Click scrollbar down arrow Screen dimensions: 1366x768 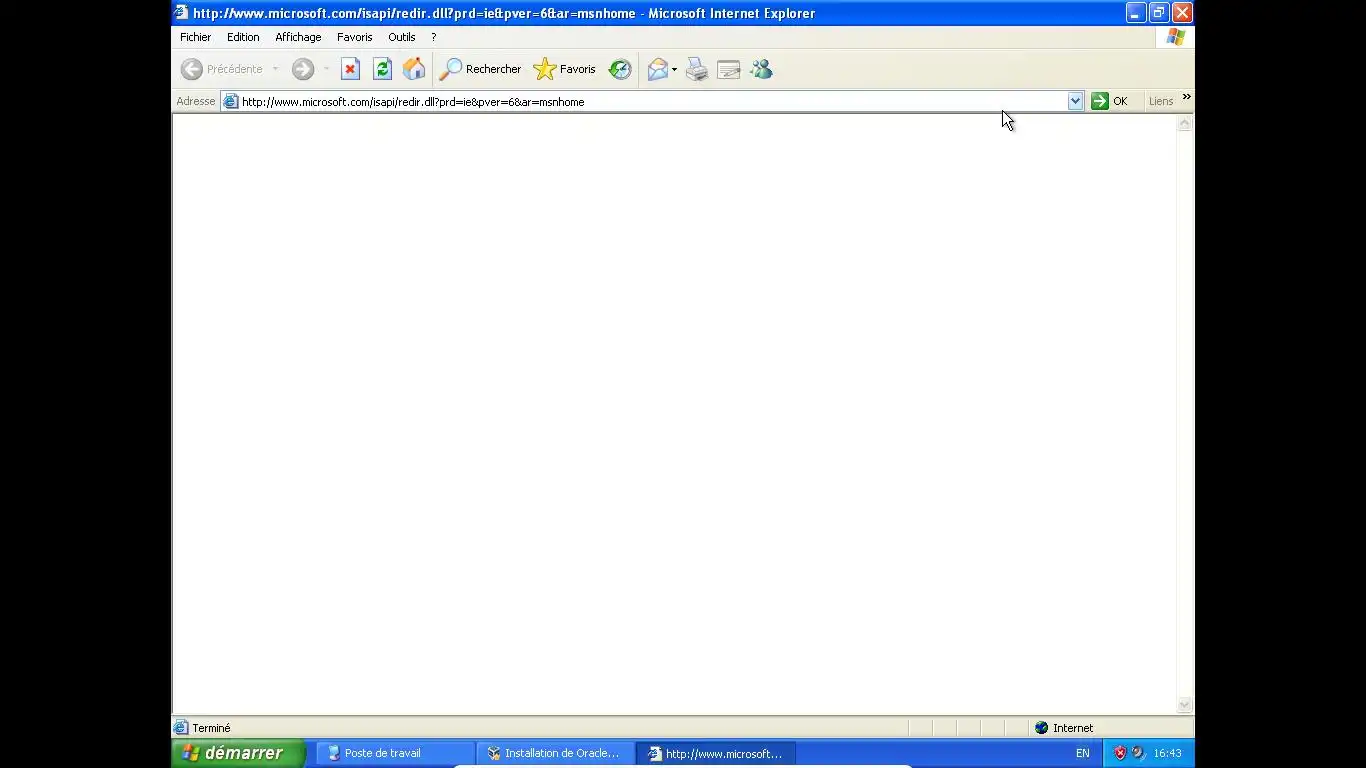(1185, 705)
